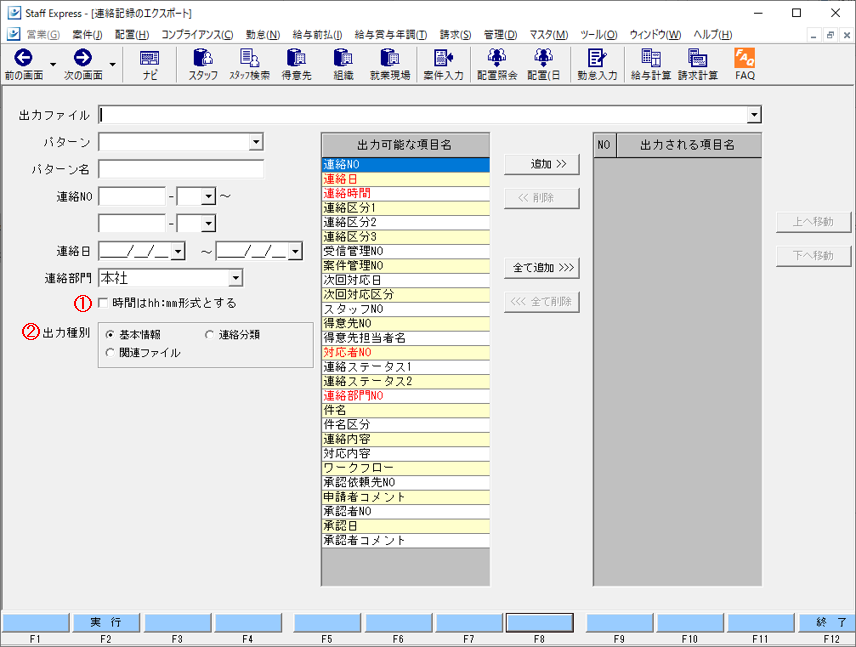856x647 pixels.
Task: Select 承認者コメント list row
Action: [x=406, y=541]
